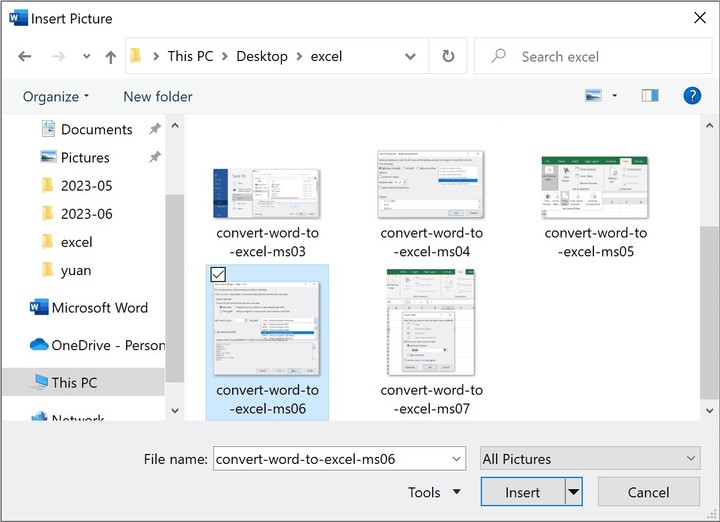Select the 2023-05 folder in sidebar
This screenshot has height=522, width=720.
click(86, 186)
